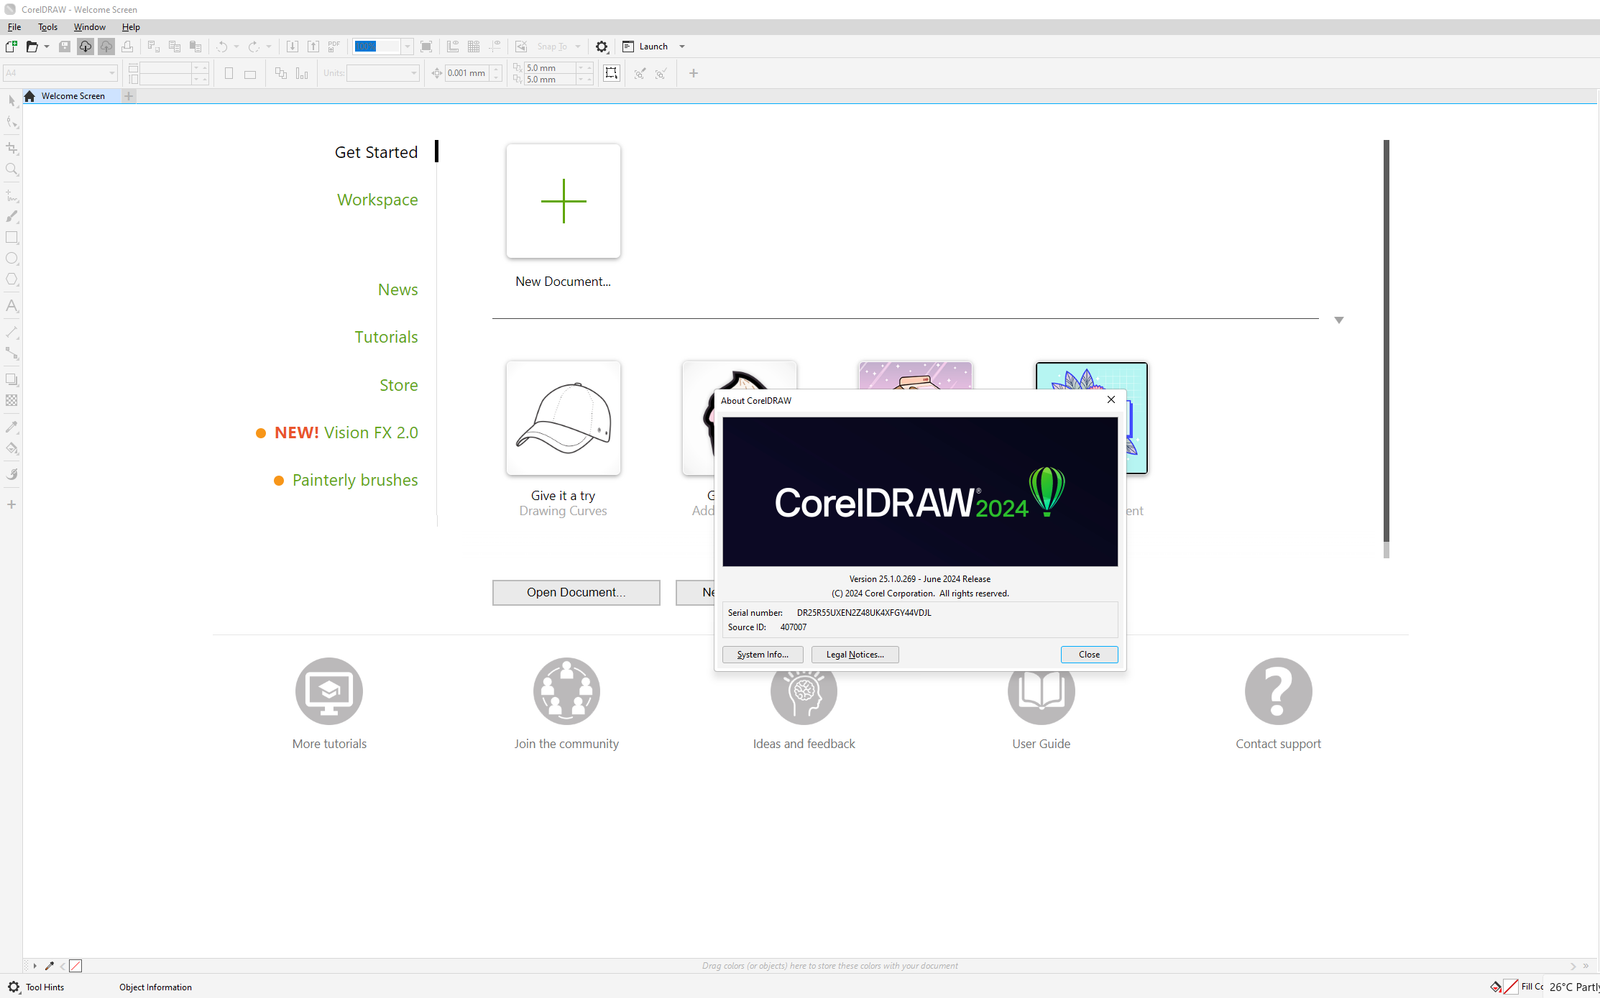The image size is (1600, 998).
Task: Click System Info in About dialog
Action: 763,655
